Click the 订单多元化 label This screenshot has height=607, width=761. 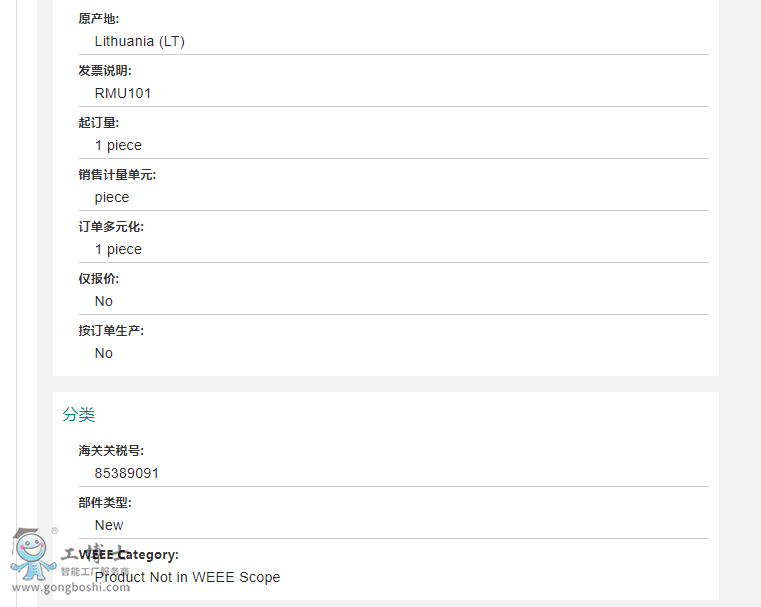[112, 227]
